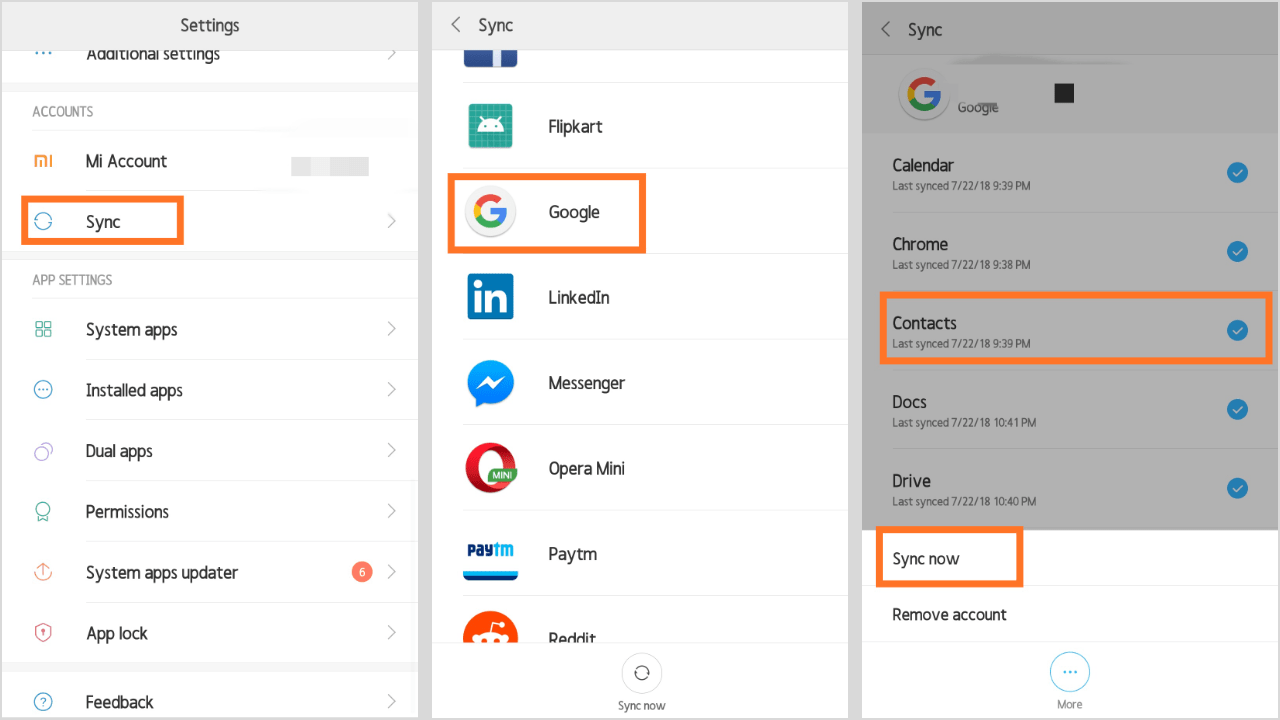The width and height of the screenshot is (1280, 720).
Task: Select the Opera Mini account label
Action: (x=586, y=468)
